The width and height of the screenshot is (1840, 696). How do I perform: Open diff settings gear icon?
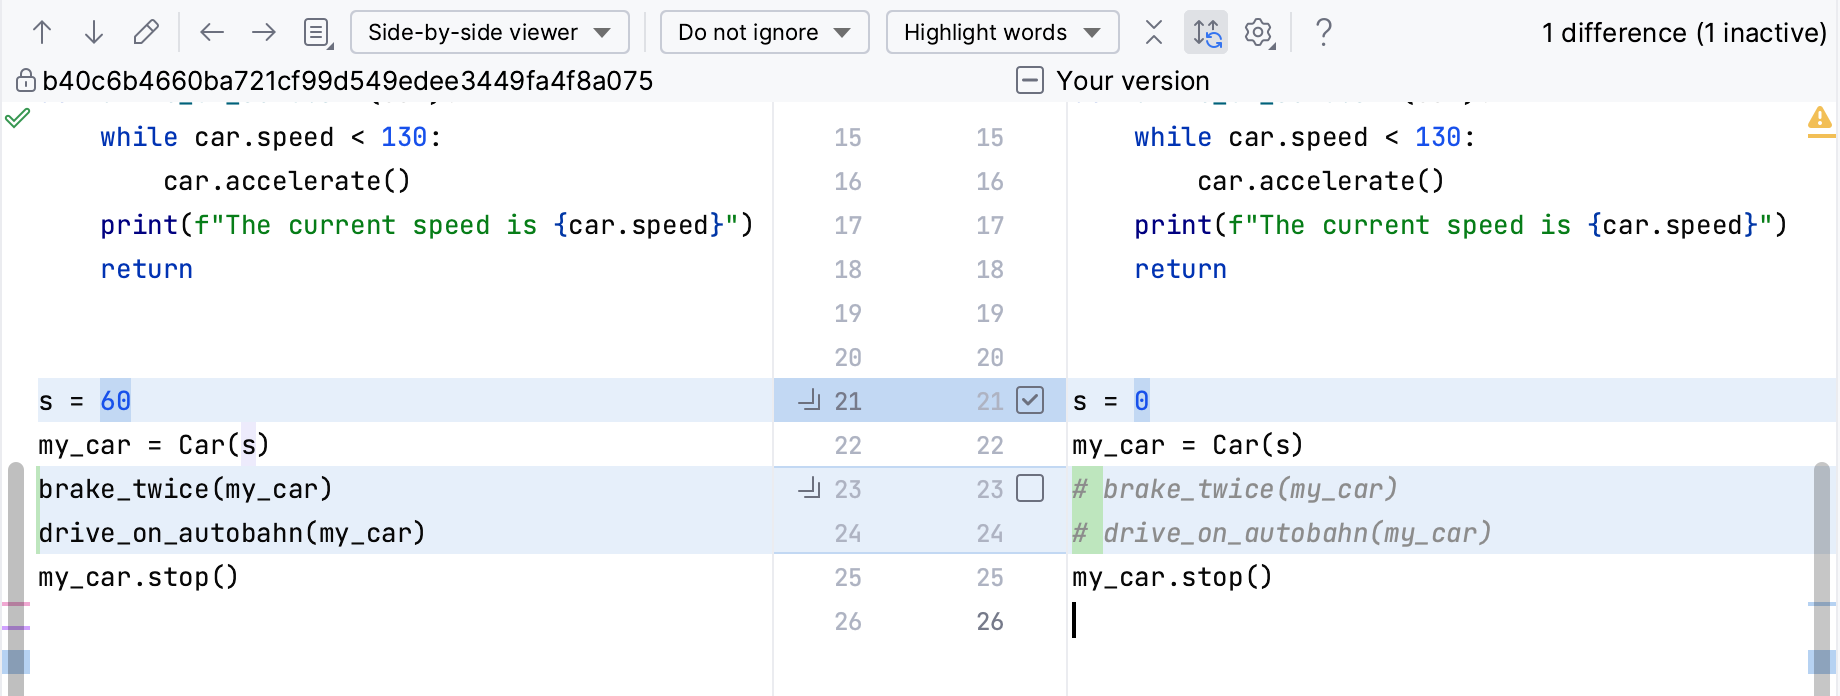pyautogui.click(x=1258, y=33)
